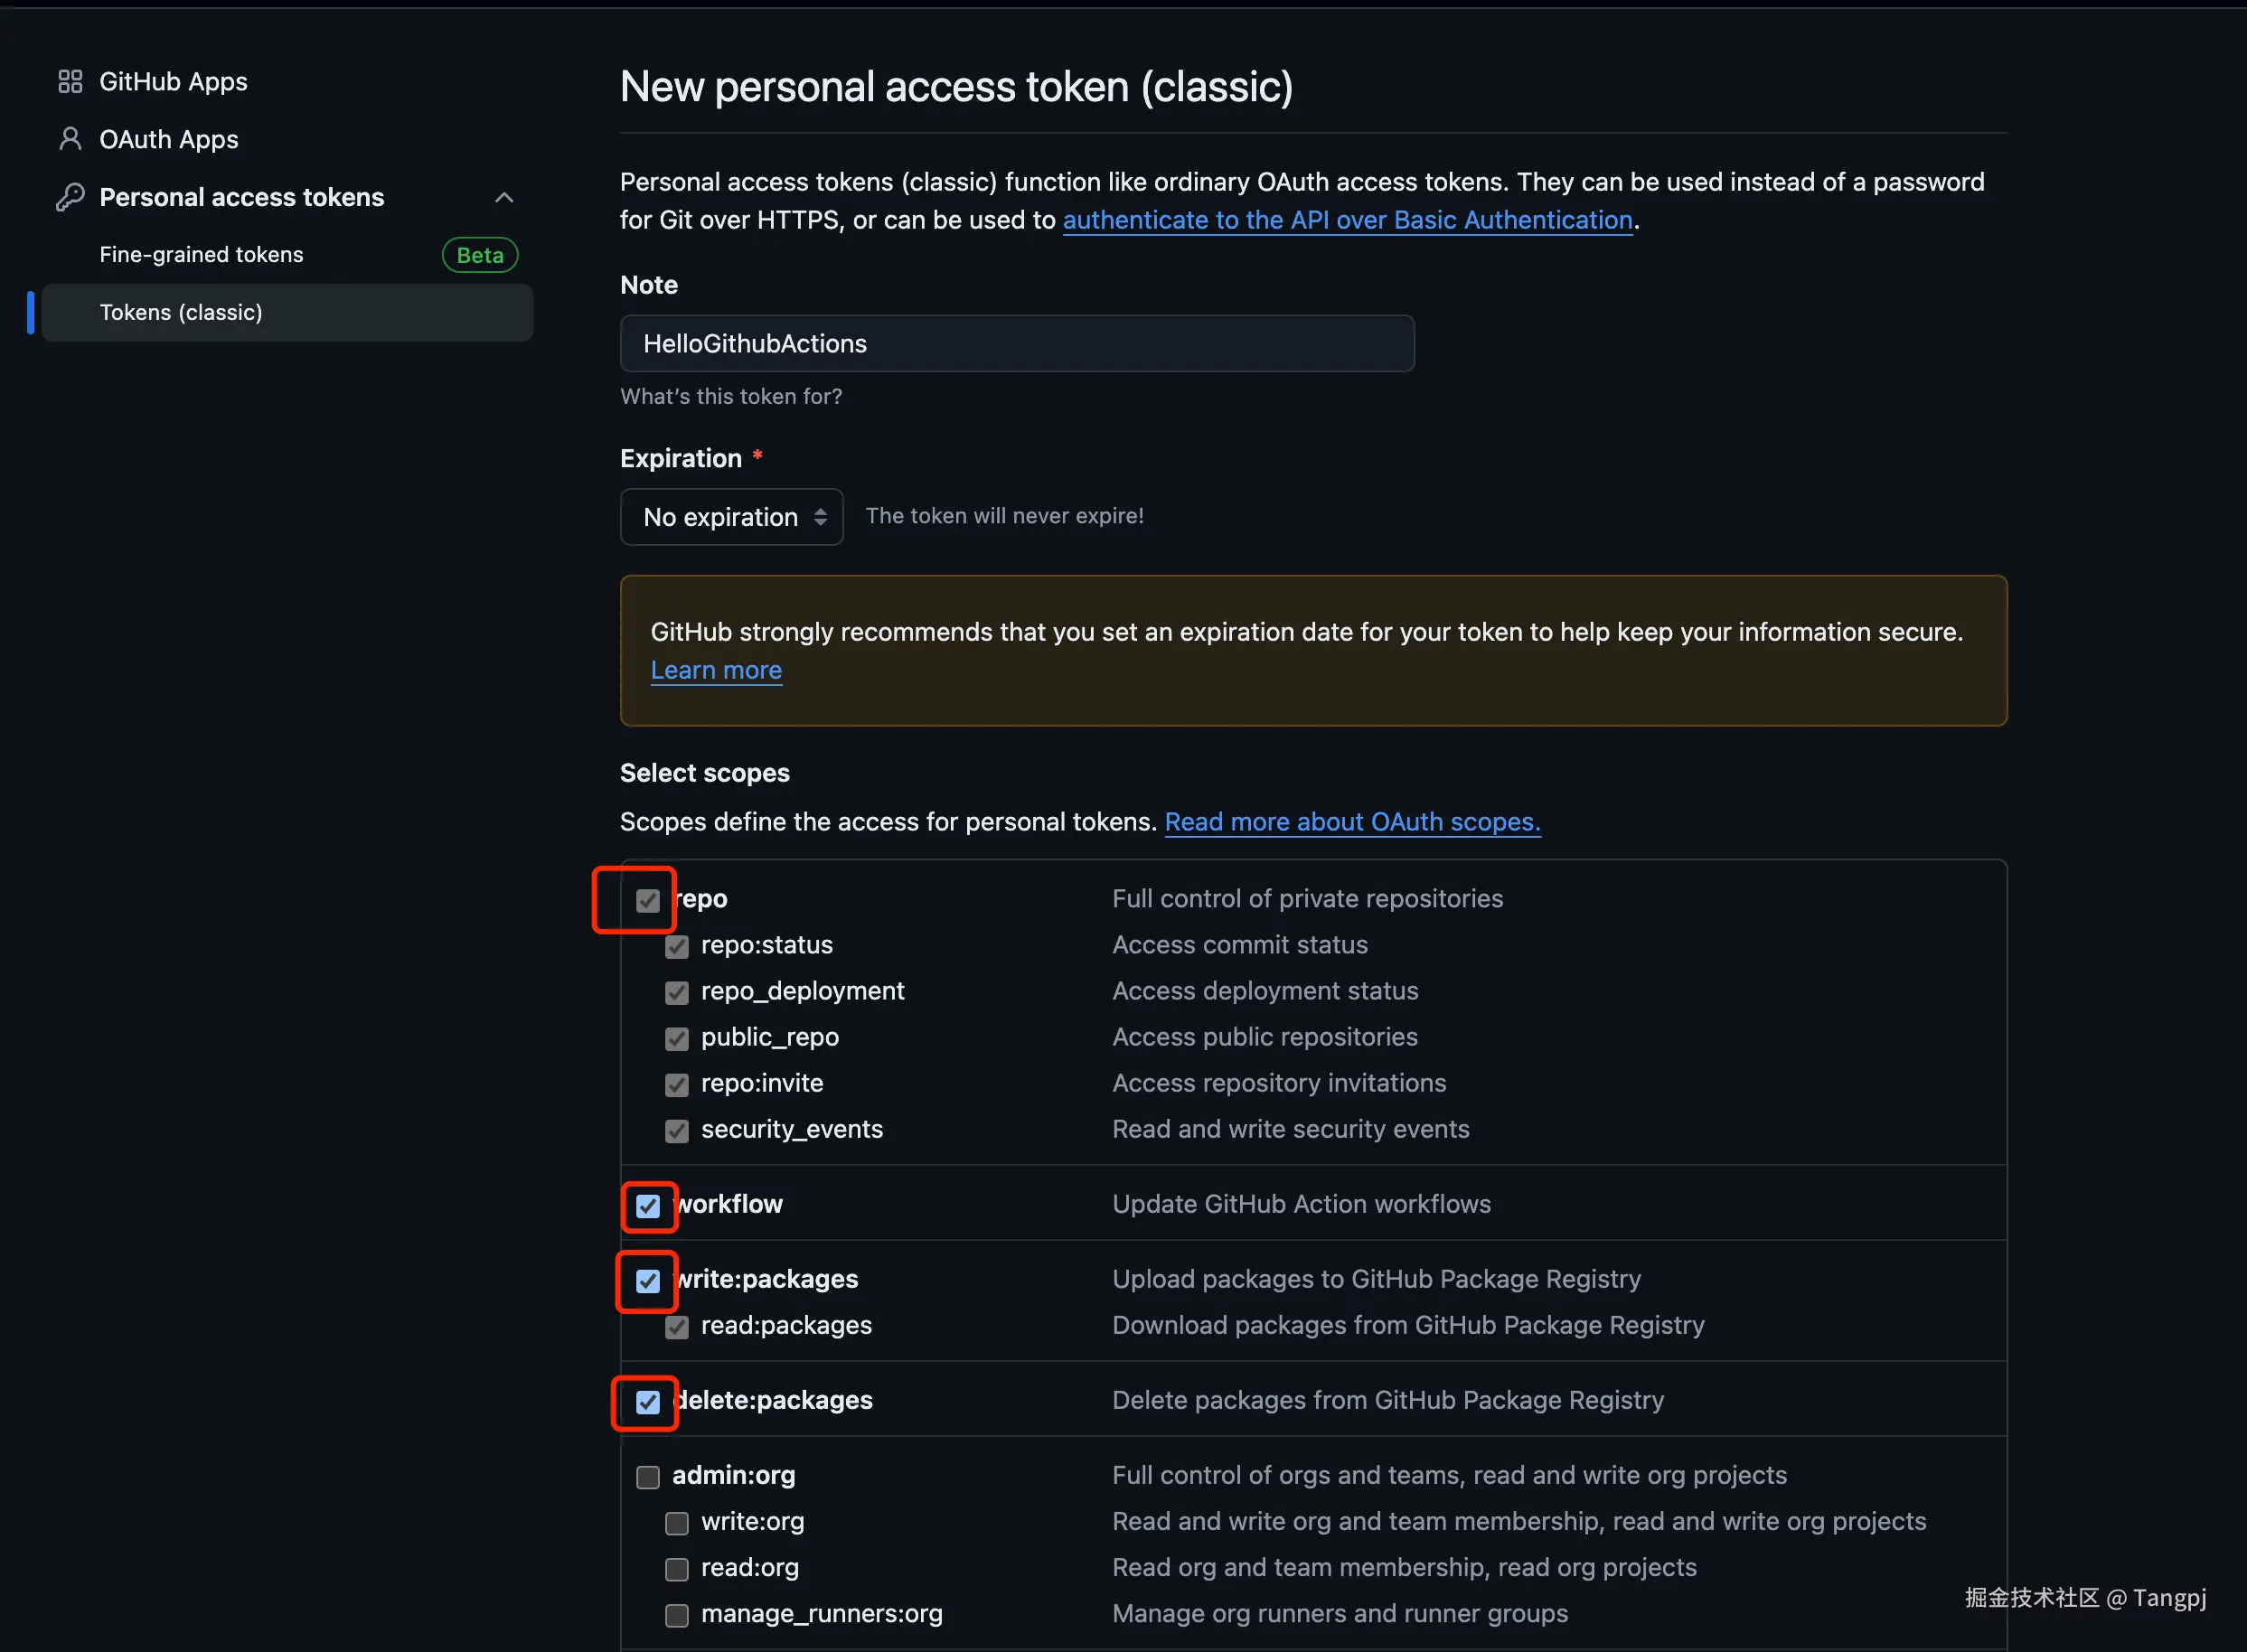Enable the admin:org scope checkbox

[648, 1477]
